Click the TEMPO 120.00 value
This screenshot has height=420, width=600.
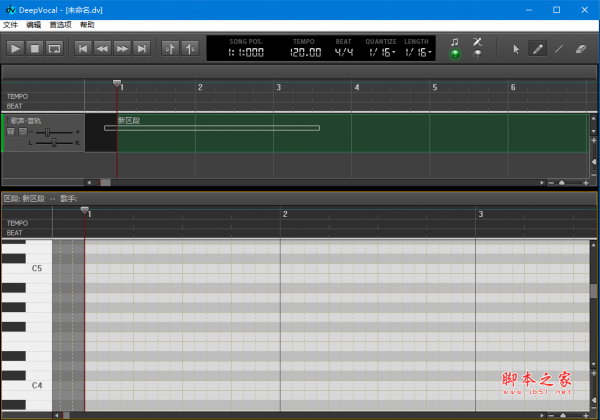tap(305, 52)
